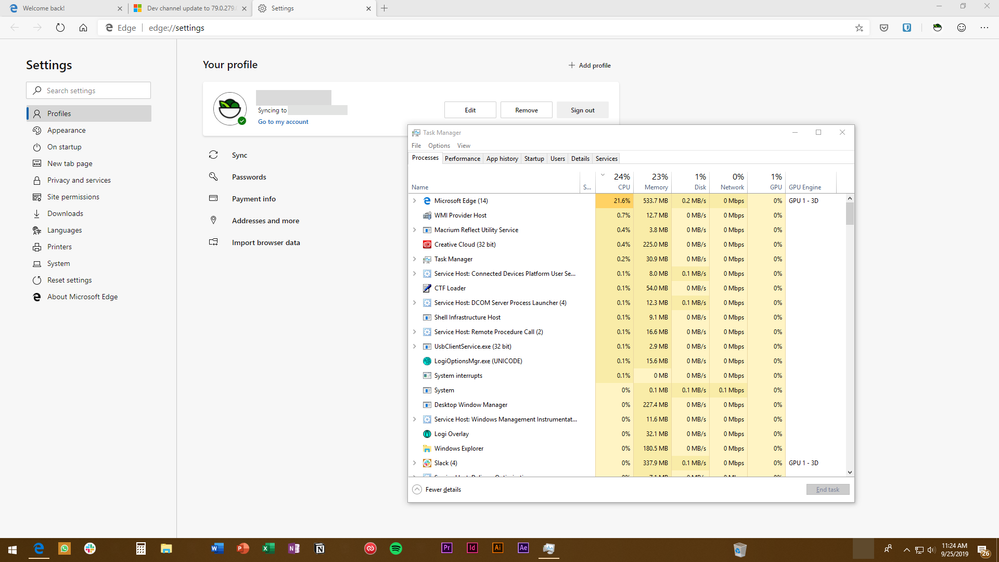Expand Service Host: Windows Management Instrumentation row
The height and width of the screenshot is (562, 999).
click(x=415, y=419)
